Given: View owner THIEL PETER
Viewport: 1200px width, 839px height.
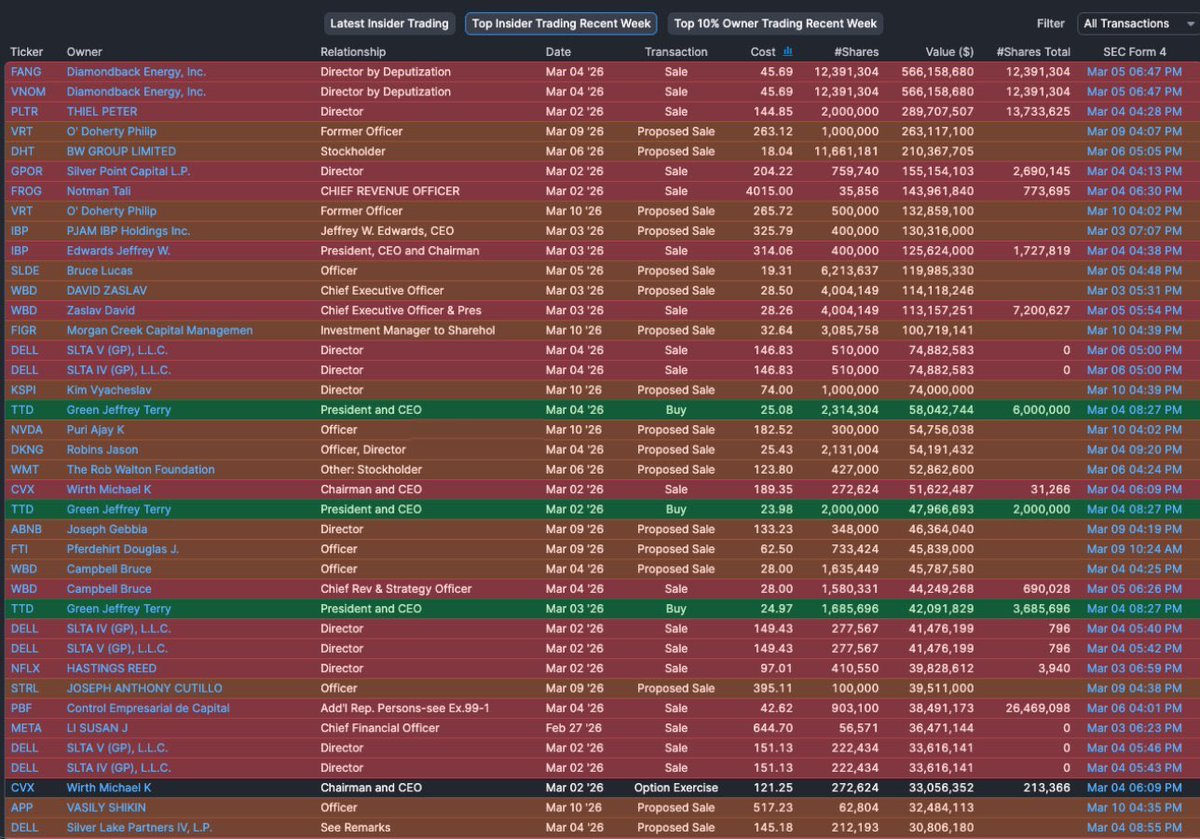Looking at the screenshot, I should [102, 112].
